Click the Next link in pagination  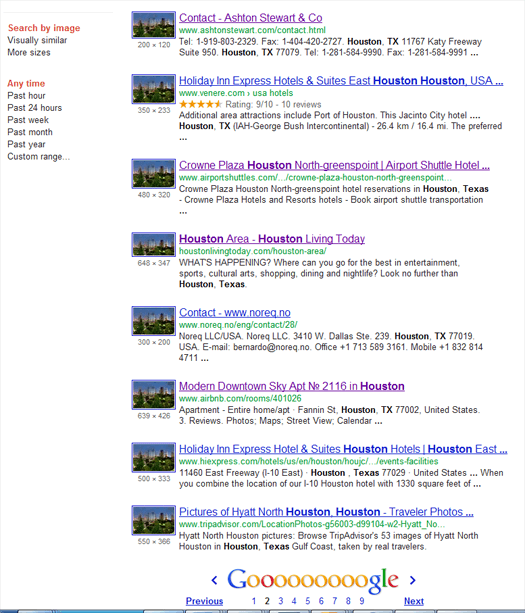(414, 601)
